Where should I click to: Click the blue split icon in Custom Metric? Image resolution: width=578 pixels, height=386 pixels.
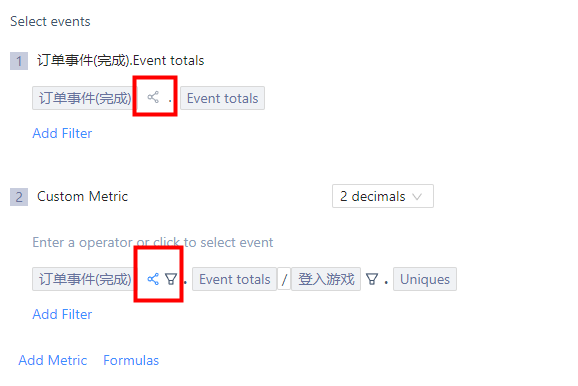(x=153, y=279)
